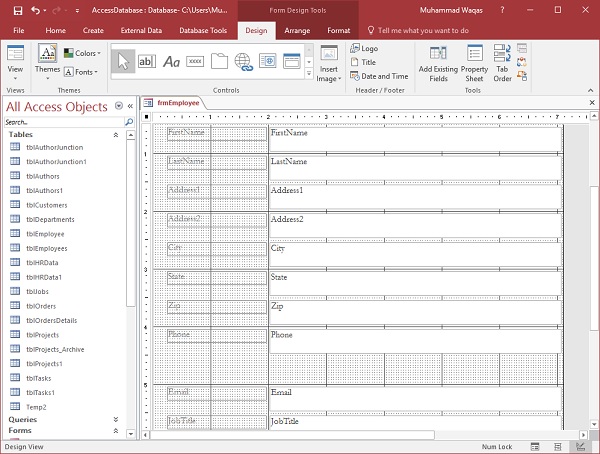Open the Colors dropdown
Viewport: 600px width, 454px height.
tap(84, 53)
